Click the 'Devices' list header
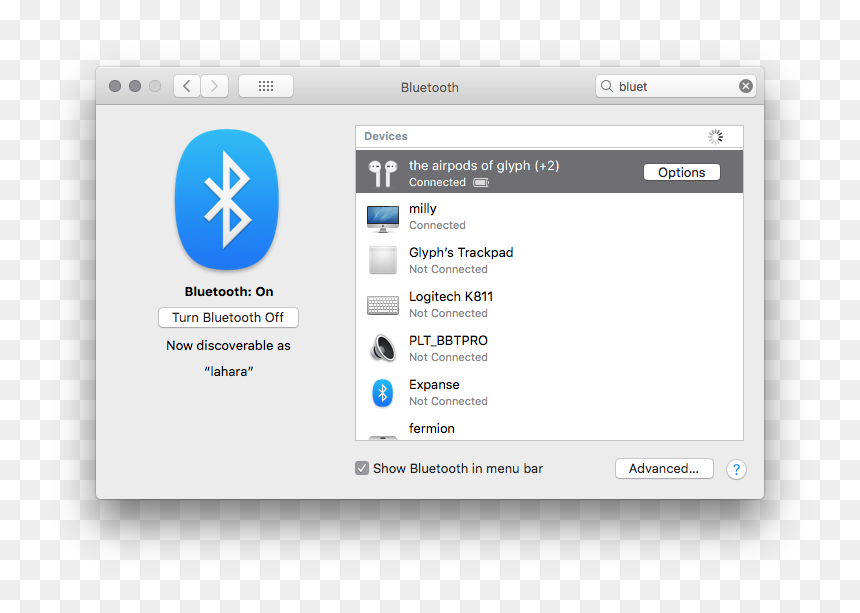 [x=549, y=137]
